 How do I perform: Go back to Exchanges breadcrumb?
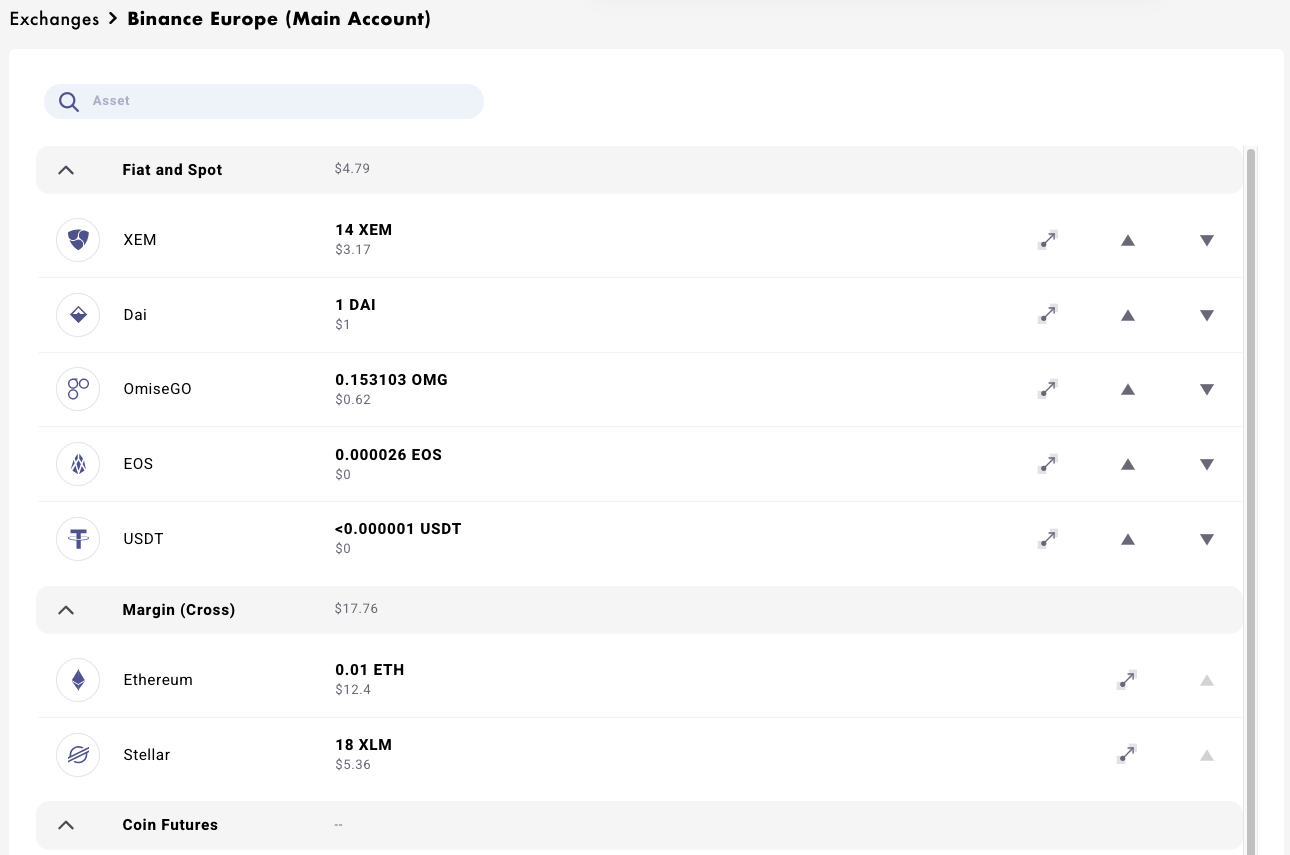click(54, 19)
